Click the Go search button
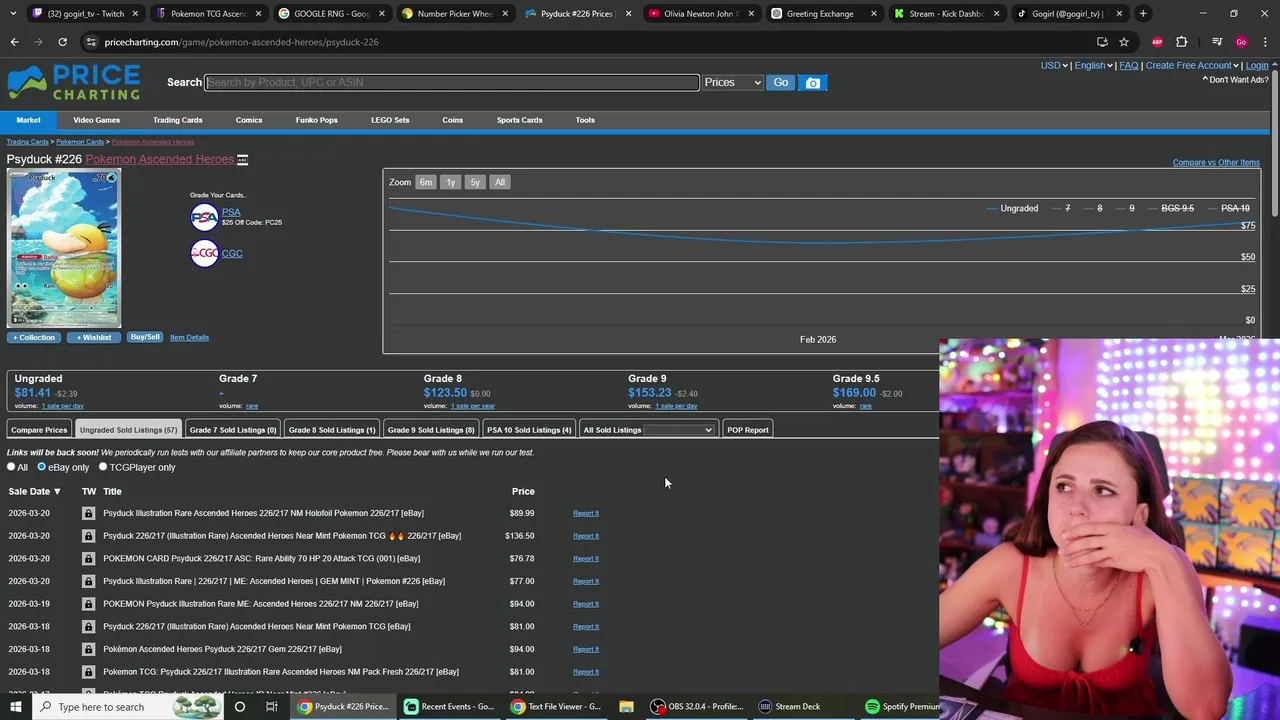1280x720 pixels. point(780,83)
